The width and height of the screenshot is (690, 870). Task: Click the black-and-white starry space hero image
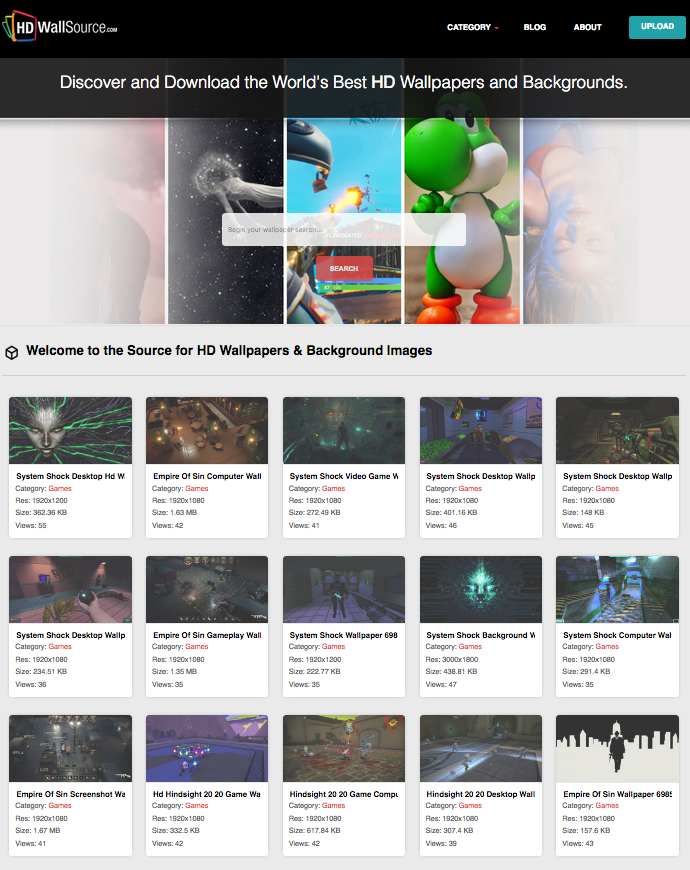click(x=226, y=222)
